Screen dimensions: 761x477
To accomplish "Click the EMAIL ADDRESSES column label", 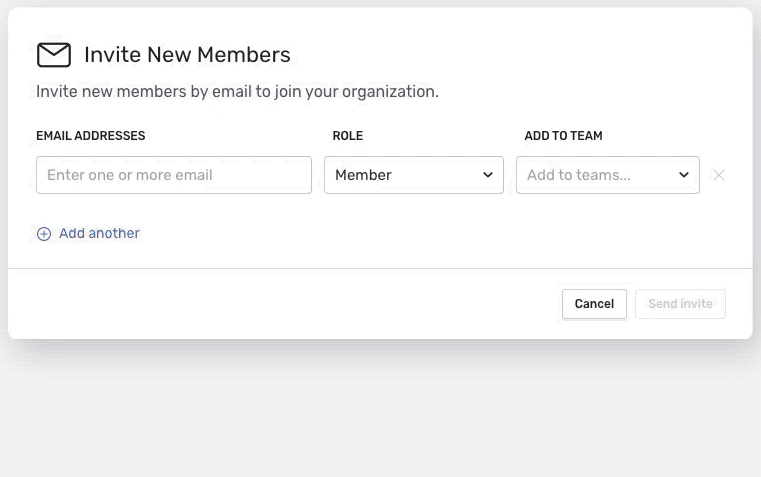I will pyautogui.click(x=91, y=136).
